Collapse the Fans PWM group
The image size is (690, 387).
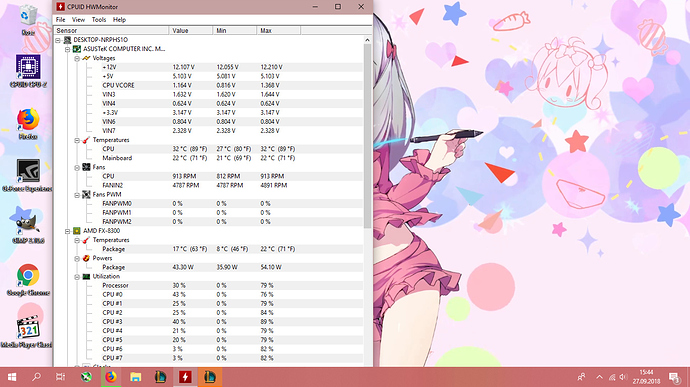[77, 195]
